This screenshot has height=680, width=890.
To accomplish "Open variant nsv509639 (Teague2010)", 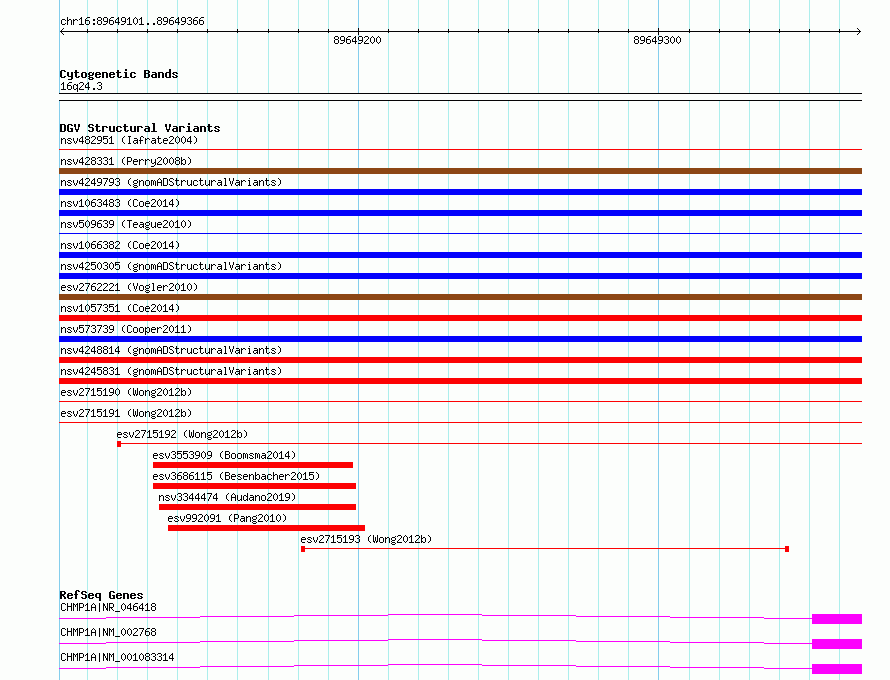I will 126,224.
